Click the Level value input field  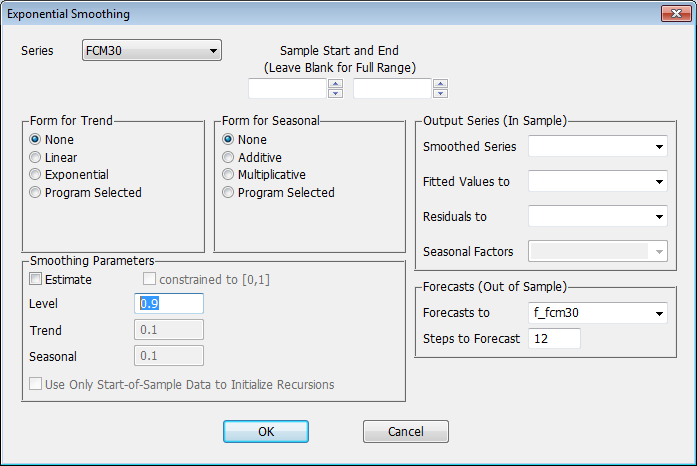169,303
